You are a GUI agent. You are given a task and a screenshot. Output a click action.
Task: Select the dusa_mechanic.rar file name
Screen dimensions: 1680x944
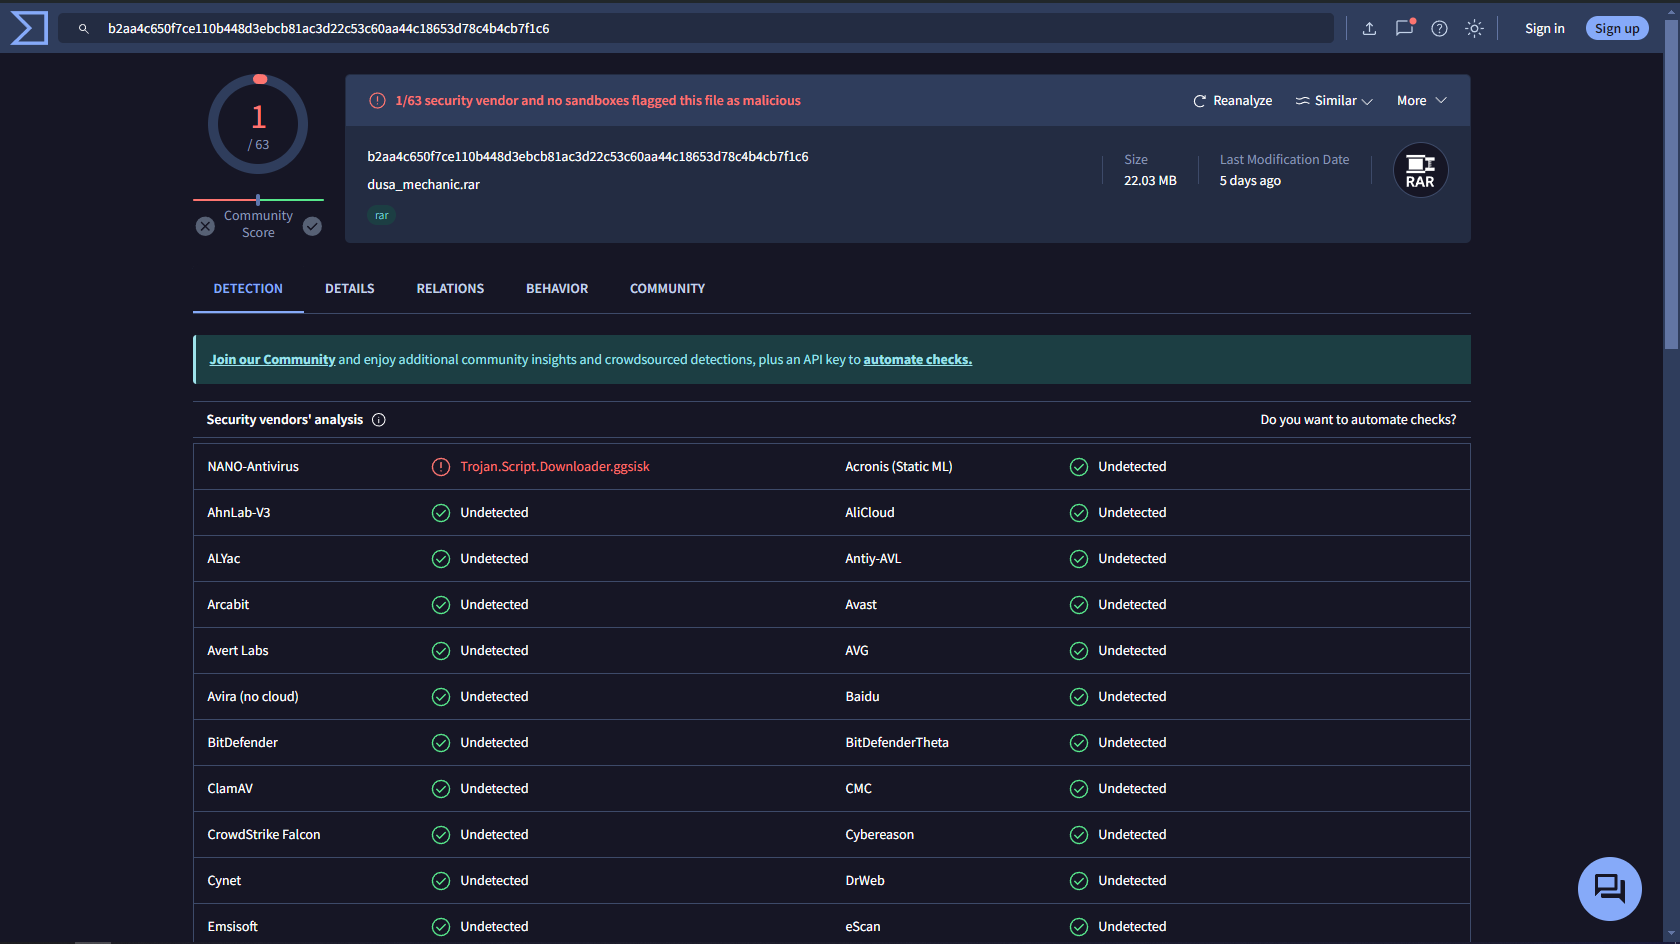(x=423, y=185)
